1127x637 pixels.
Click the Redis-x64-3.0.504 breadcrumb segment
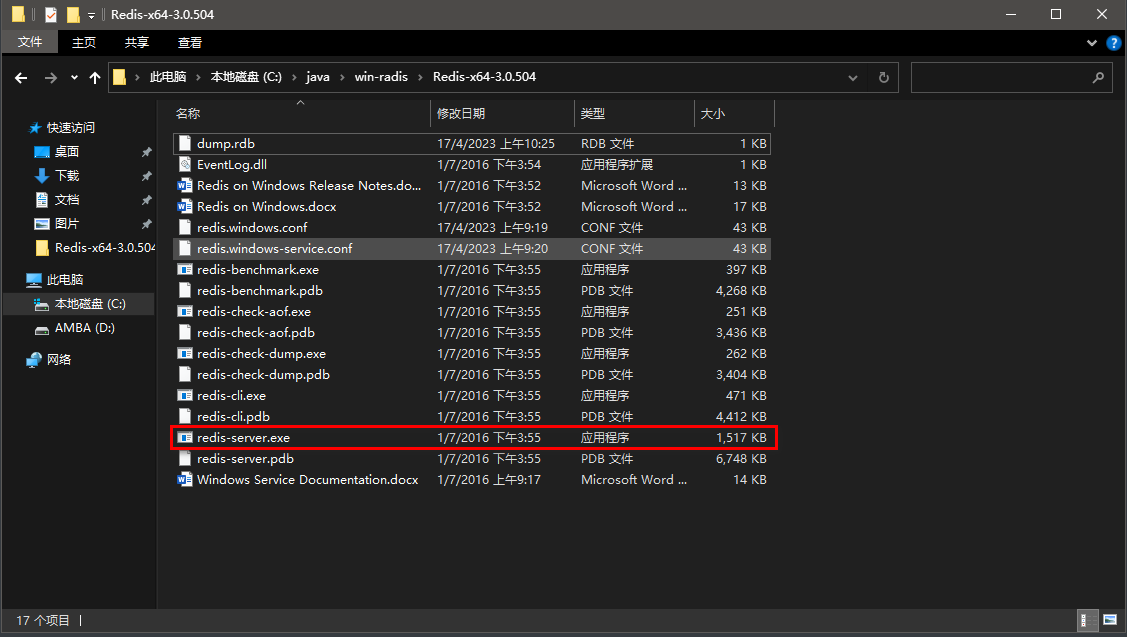[484, 77]
